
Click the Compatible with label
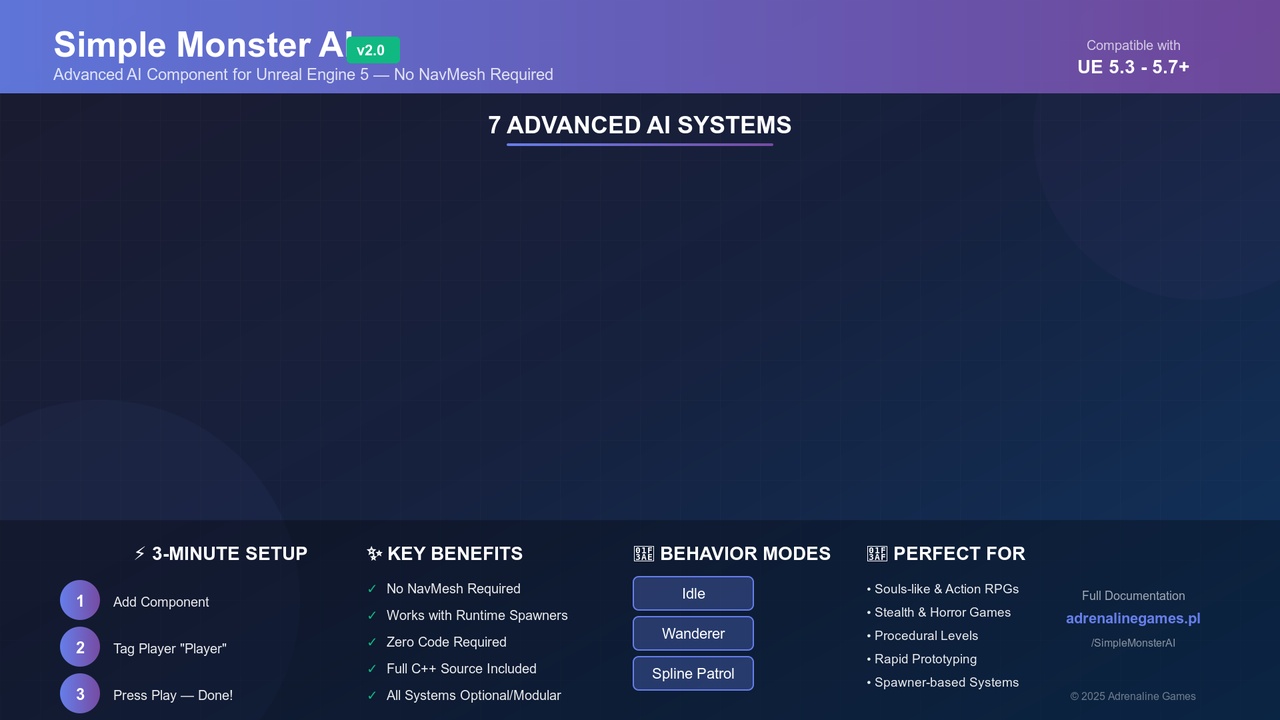tap(1133, 45)
